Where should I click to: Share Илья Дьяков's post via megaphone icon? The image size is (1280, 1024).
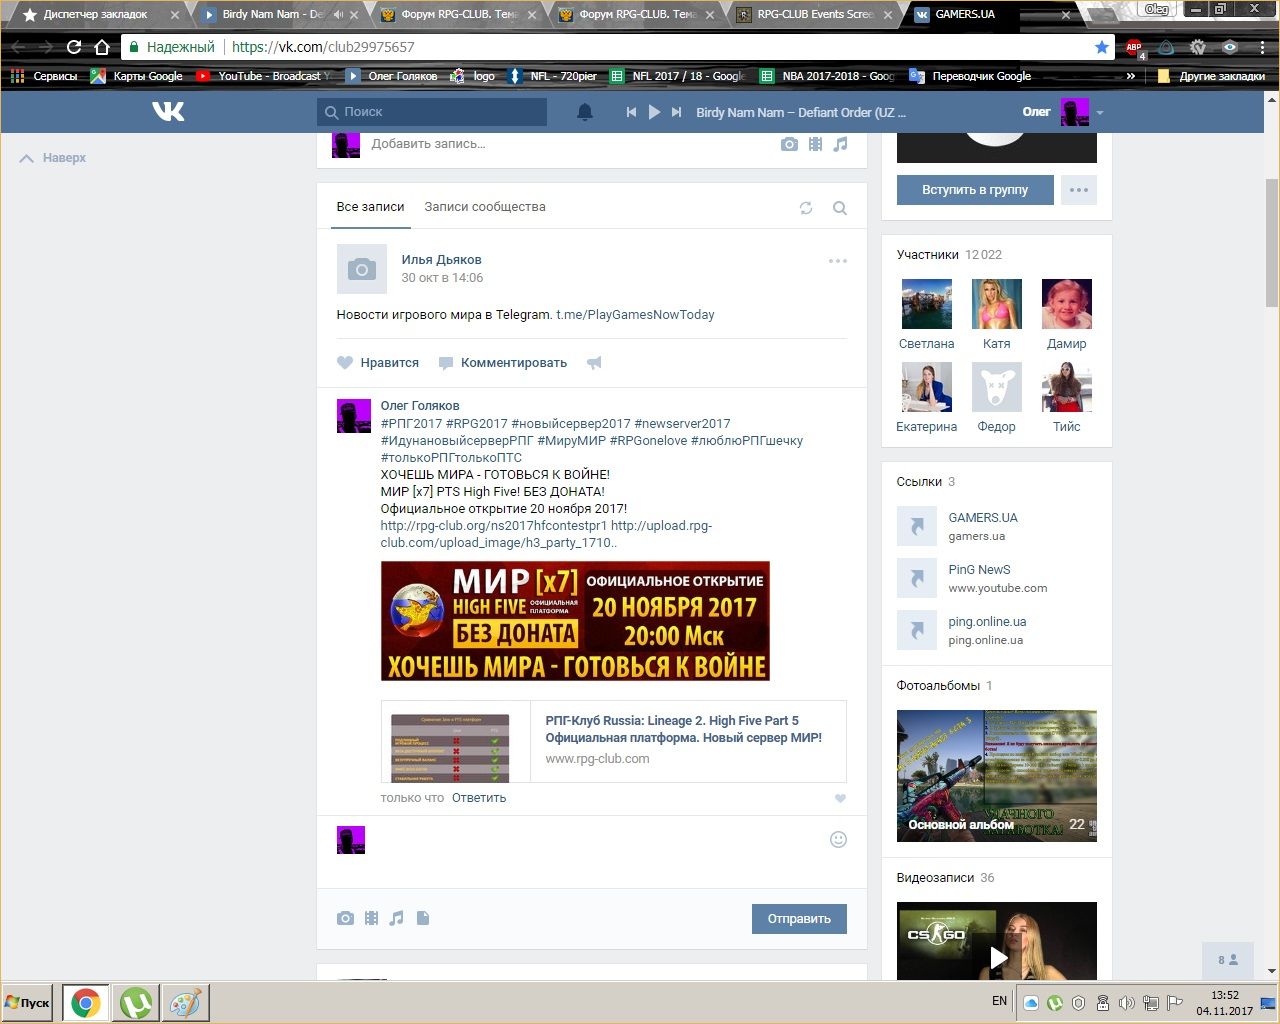click(x=594, y=363)
